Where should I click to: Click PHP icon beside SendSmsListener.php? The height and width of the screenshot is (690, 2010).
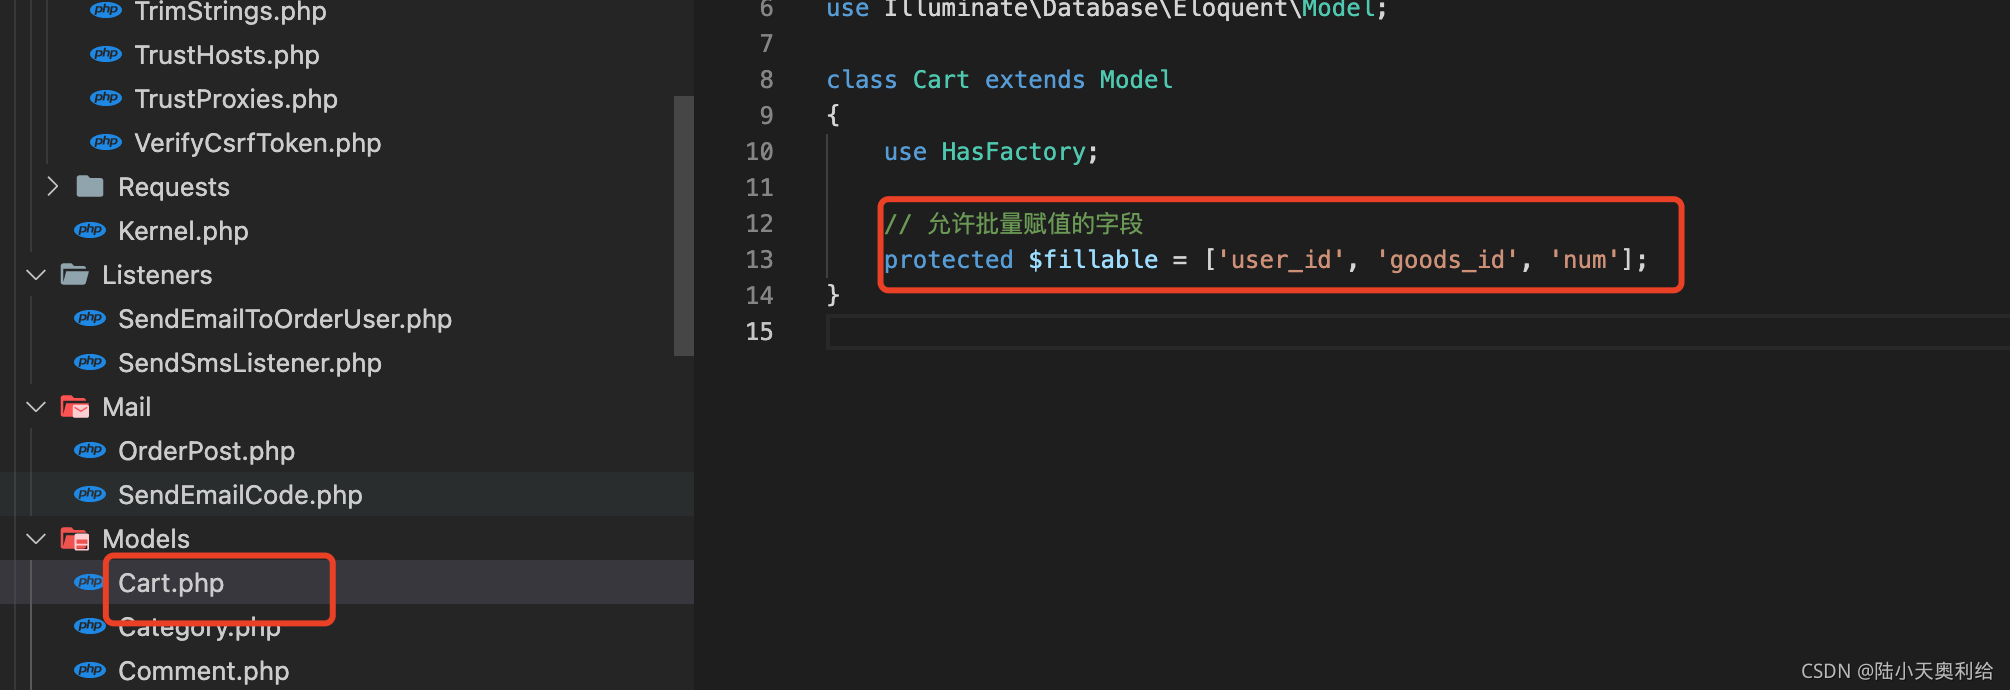tap(90, 362)
